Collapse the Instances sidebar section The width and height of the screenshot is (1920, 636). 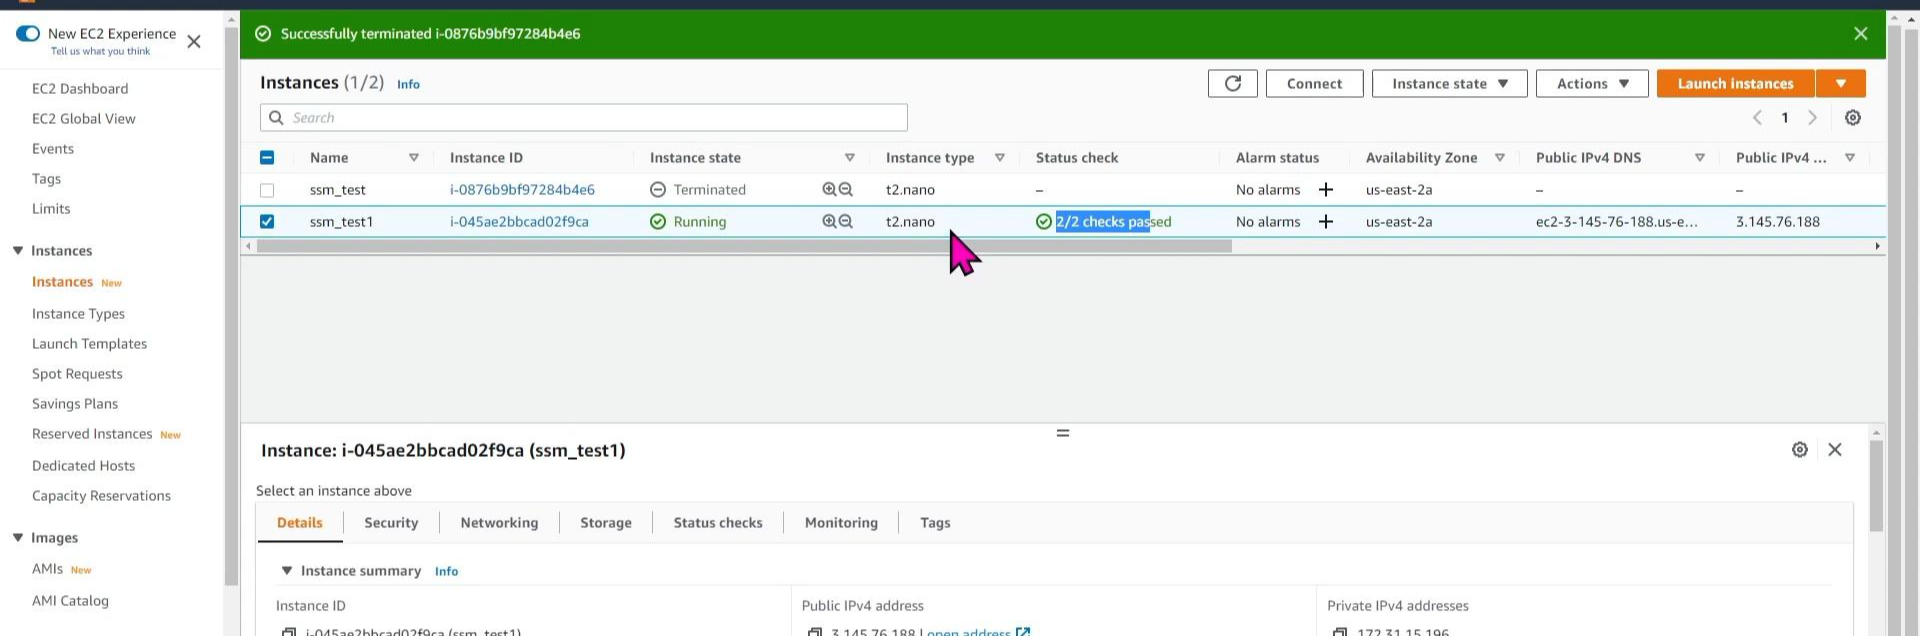(18, 251)
